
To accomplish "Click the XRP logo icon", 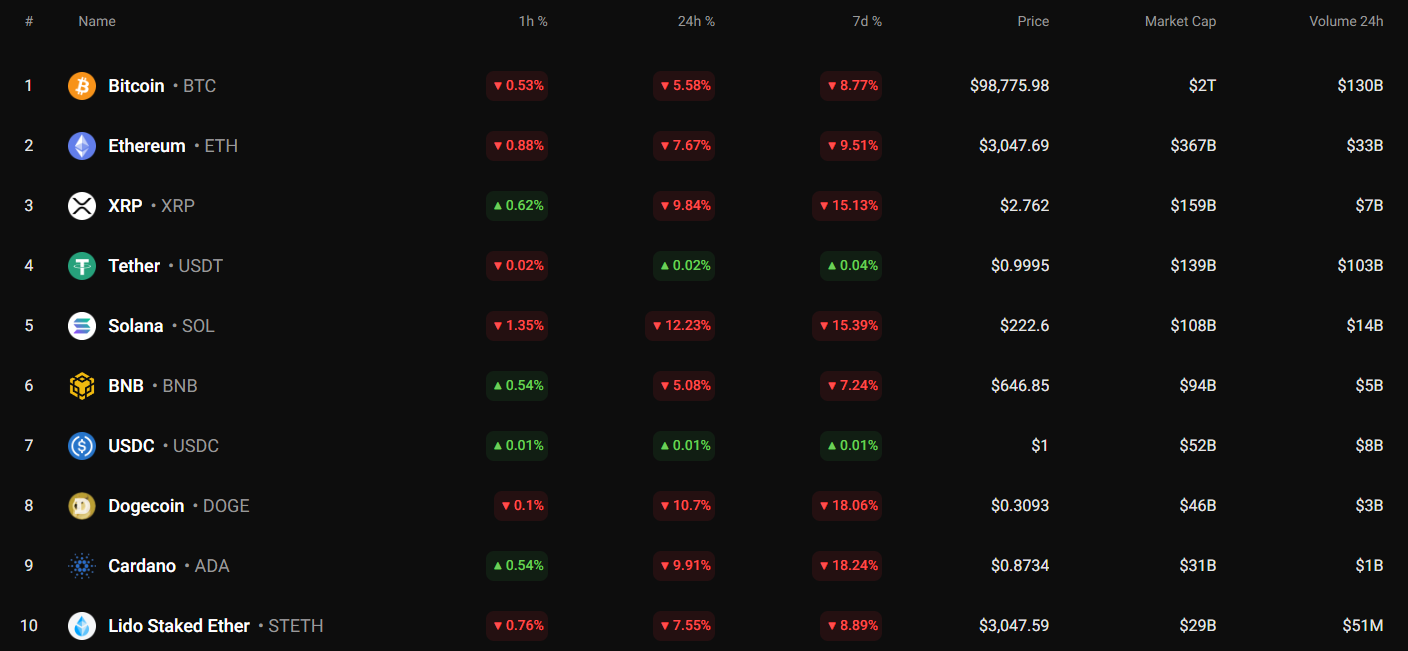I will 82,206.
